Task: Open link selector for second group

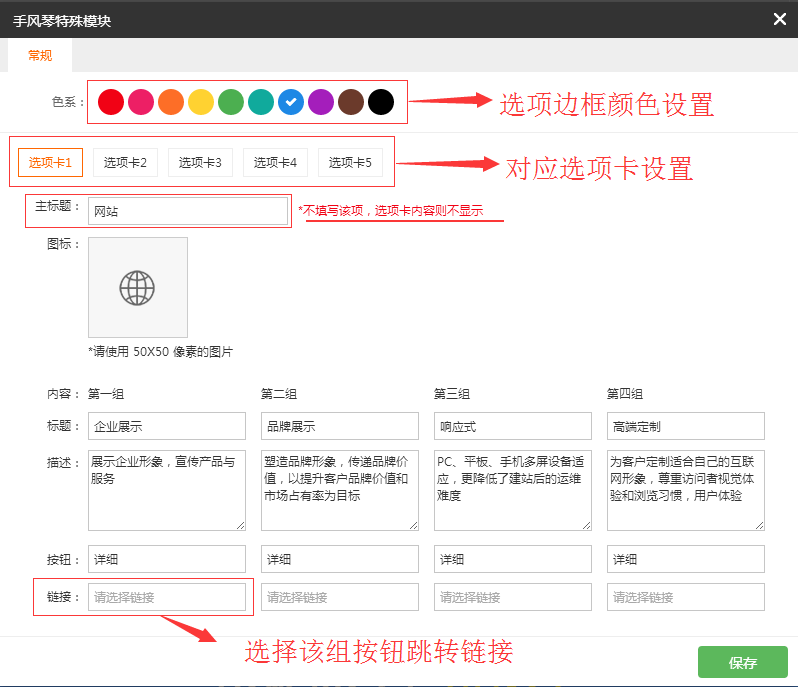Action: [x=340, y=597]
